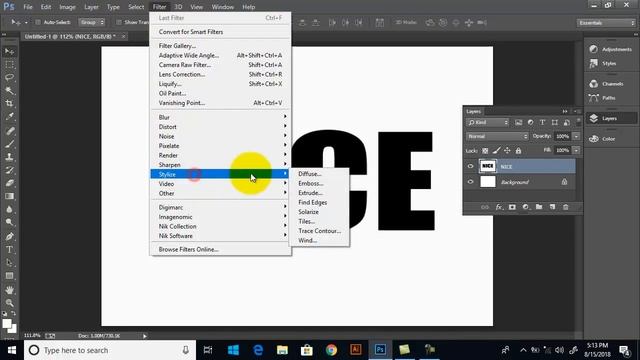
Task: Open the Fill slider dropdown arrow
Action: 576,151
